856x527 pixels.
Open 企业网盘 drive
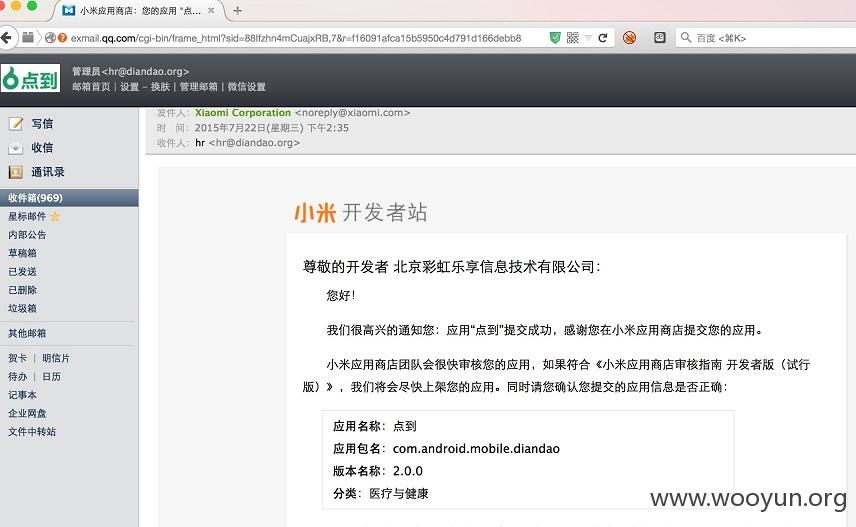click(x=27, y=413)
